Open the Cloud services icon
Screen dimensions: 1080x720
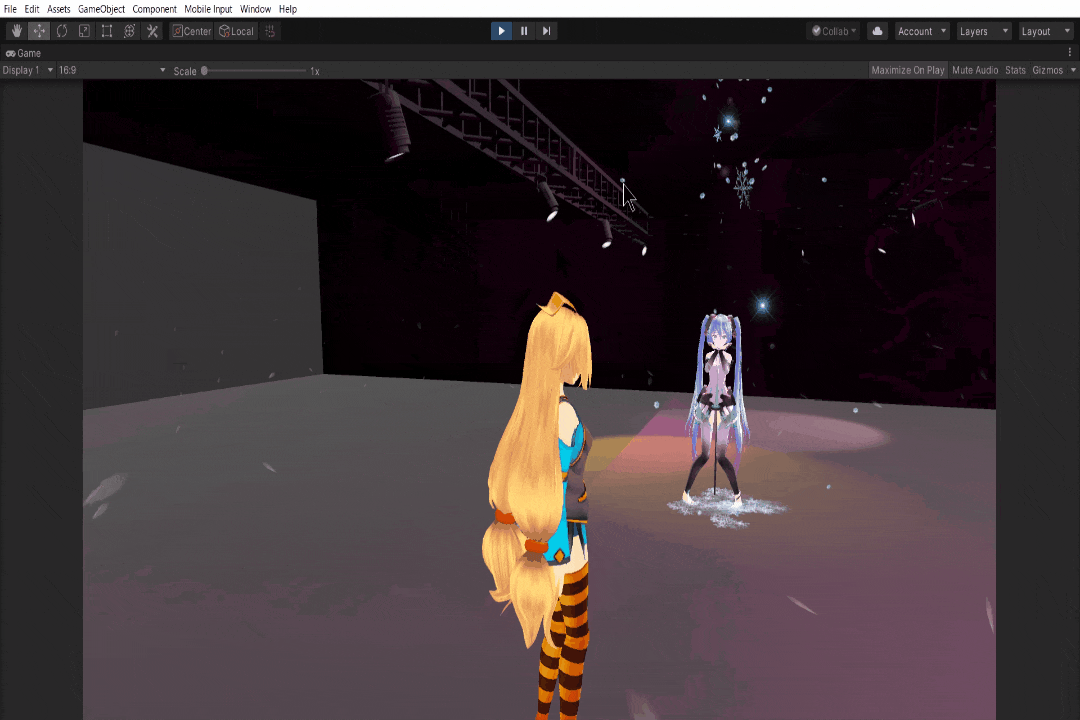click(877, 31)
